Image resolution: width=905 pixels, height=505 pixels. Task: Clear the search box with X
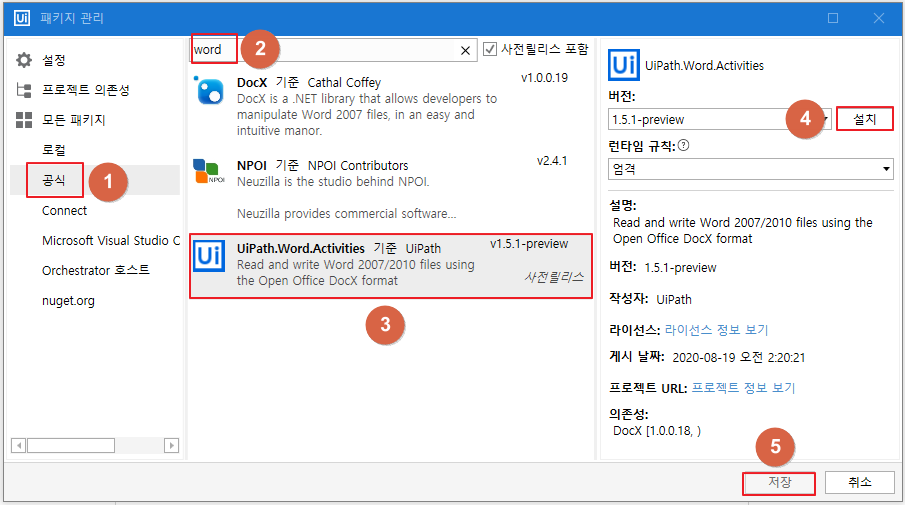point(465,51)
